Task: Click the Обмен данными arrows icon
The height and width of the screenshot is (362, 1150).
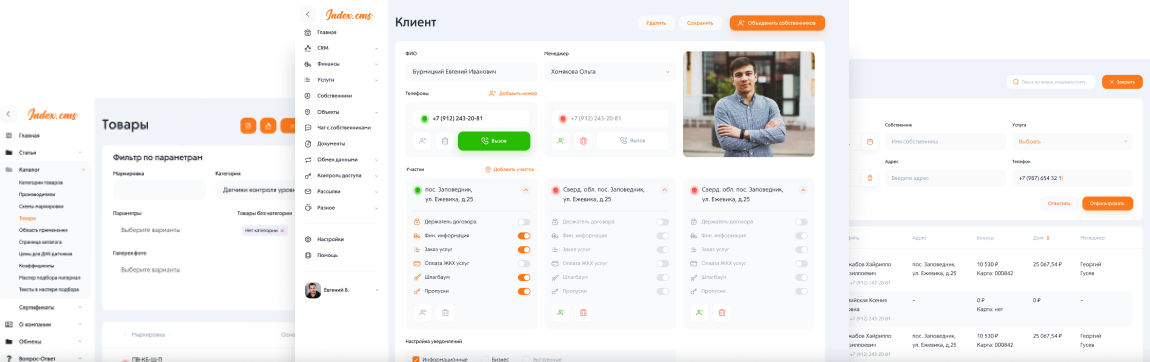Action: coord(308,160)
